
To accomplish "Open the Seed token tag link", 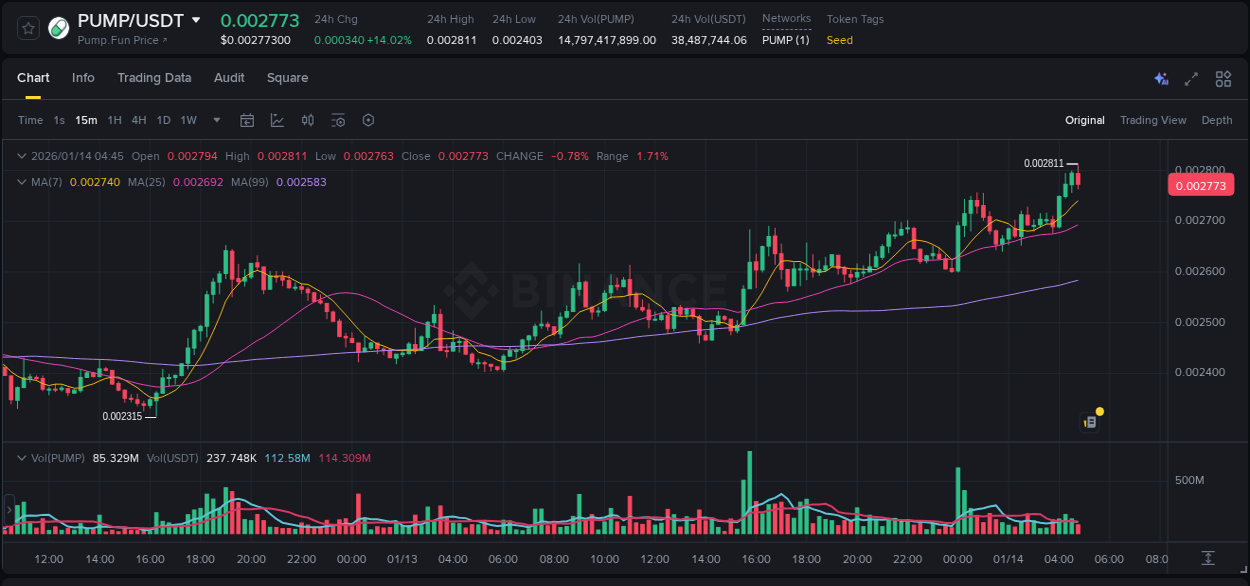I will coord(840,40).
